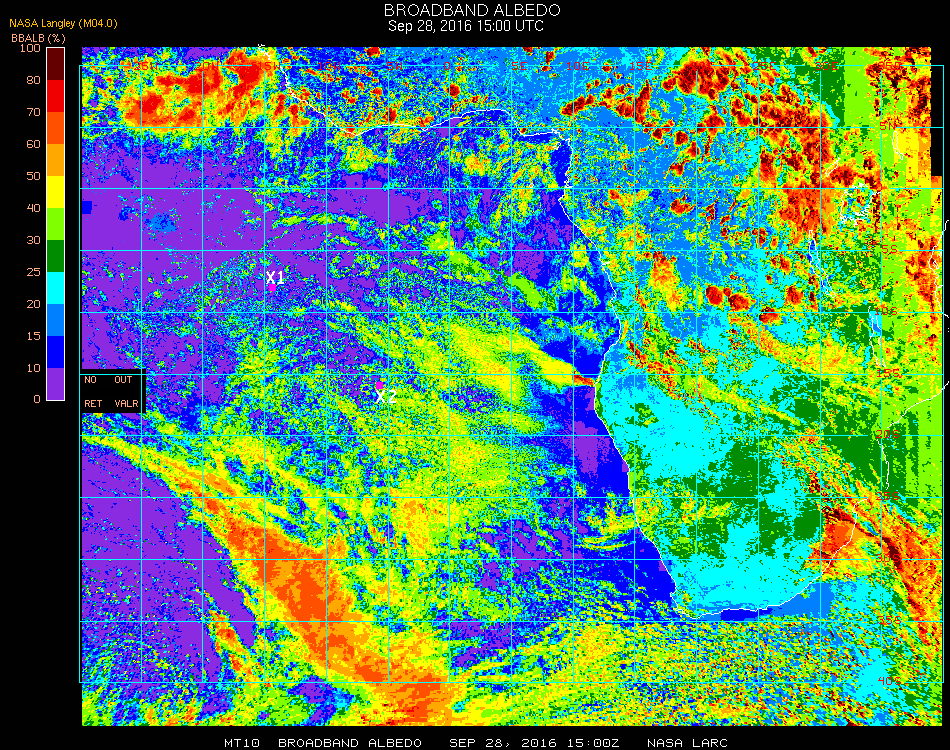Viewport: 950px width, 750px height.
Task: Click the 5E longitude label
Action: (519, 65)
